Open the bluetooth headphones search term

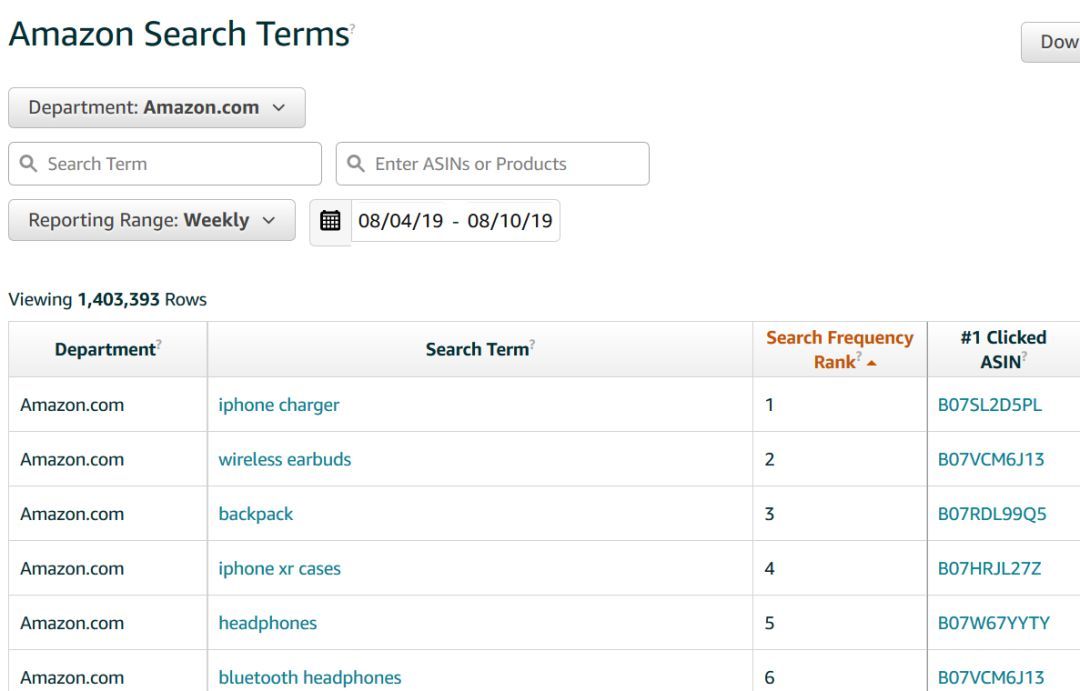(x=310, y=677)
